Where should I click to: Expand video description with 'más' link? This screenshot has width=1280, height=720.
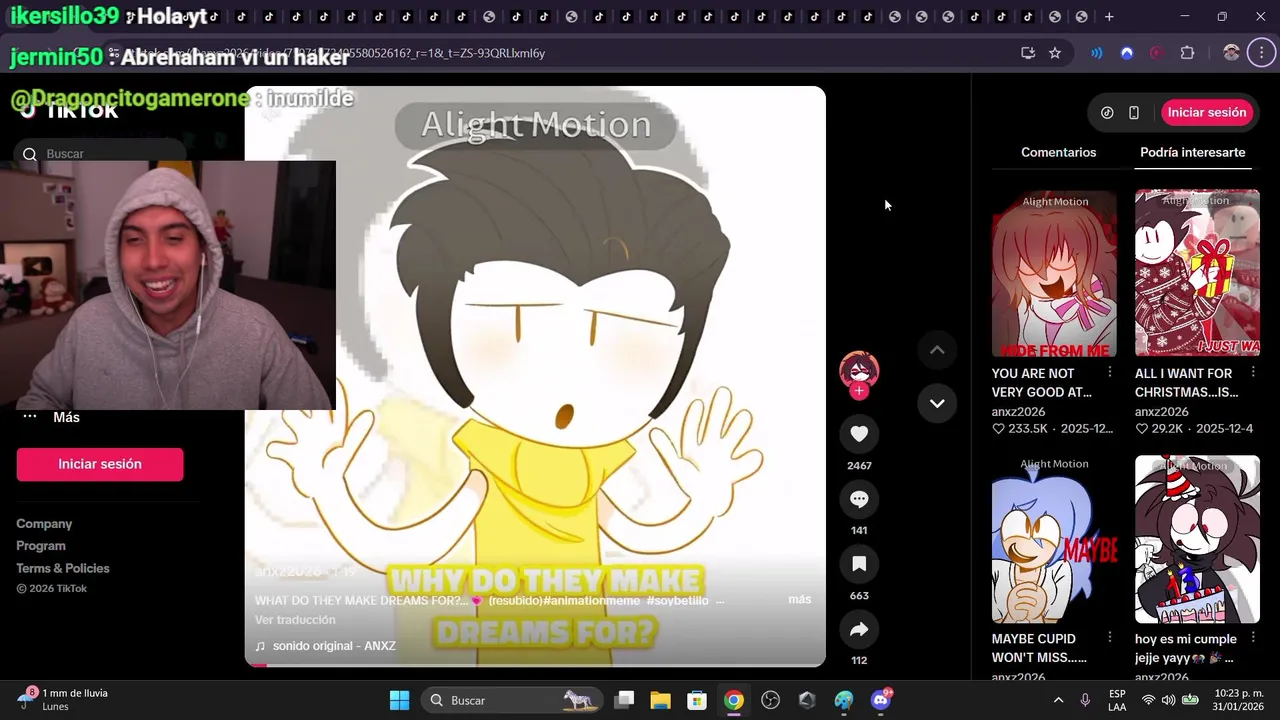click(799, 599)
